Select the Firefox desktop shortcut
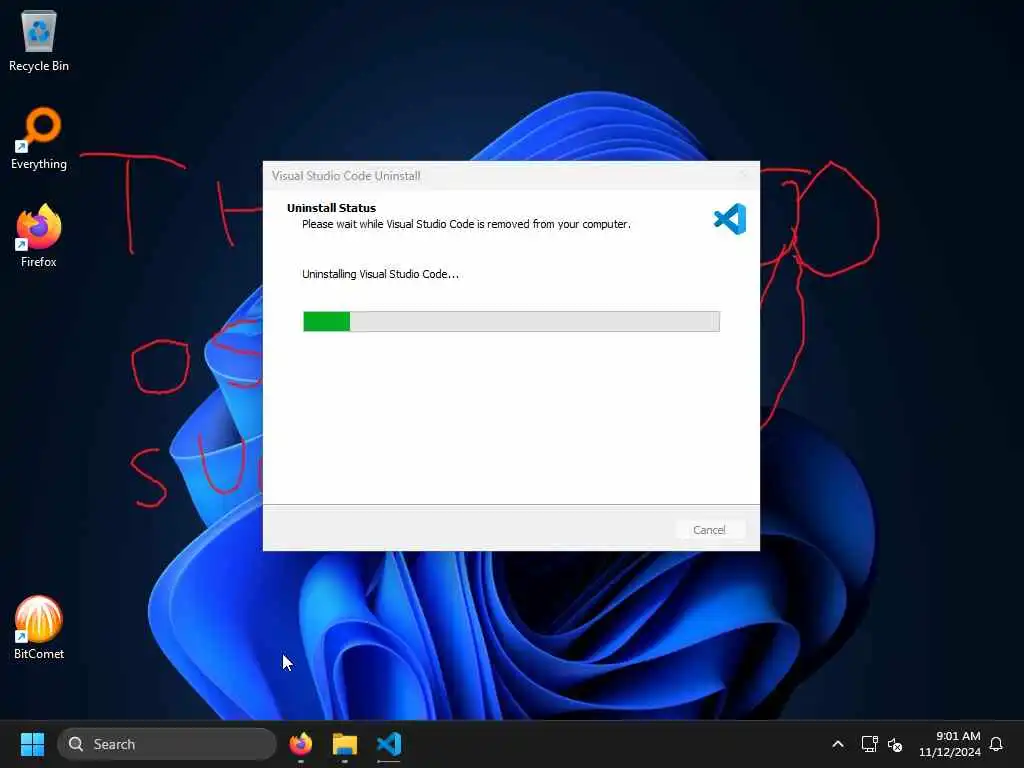 [39, 236]
